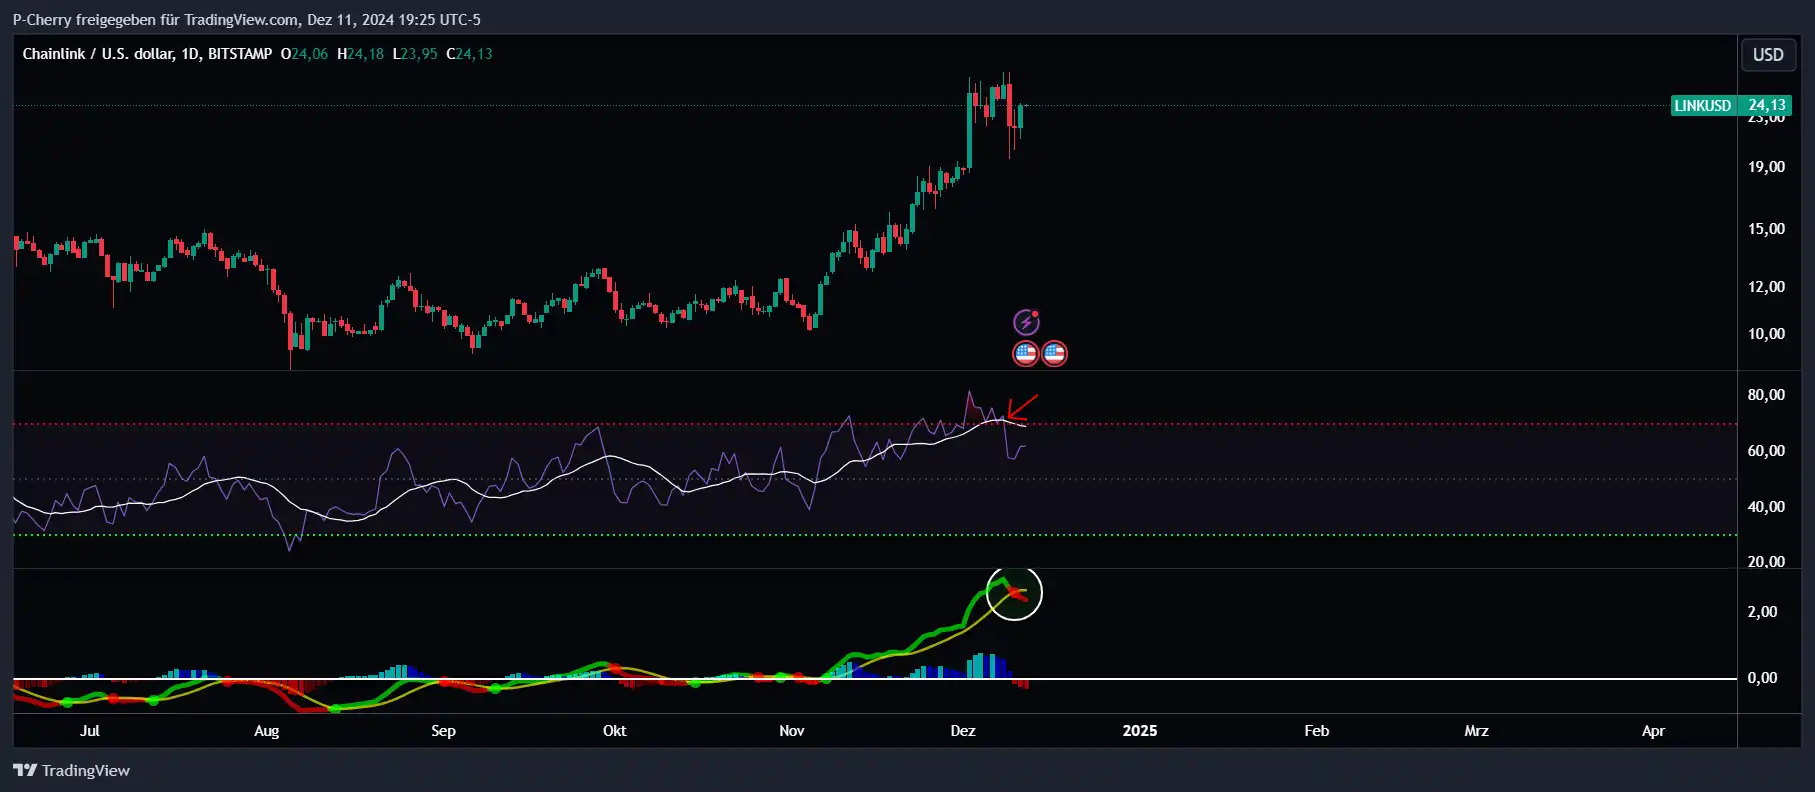Click the 80,00 RSI axis label
This screenshot has width=1815, height=792.
click(1766, 395)
